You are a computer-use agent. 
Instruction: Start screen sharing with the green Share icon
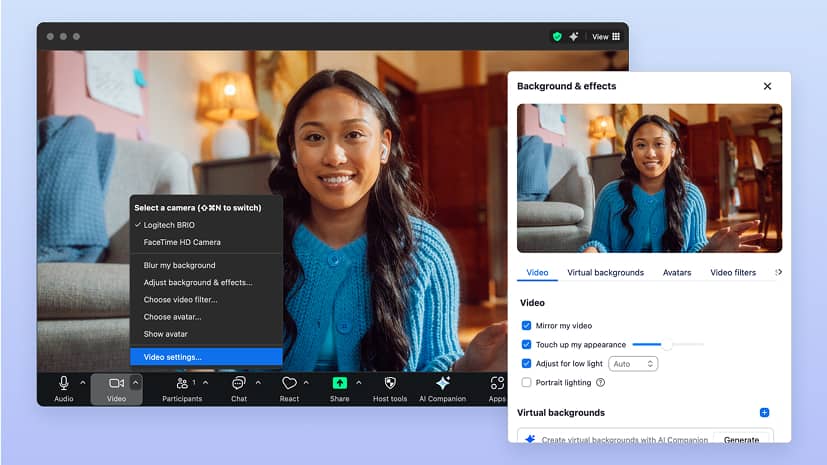click(x=339, y=384)
